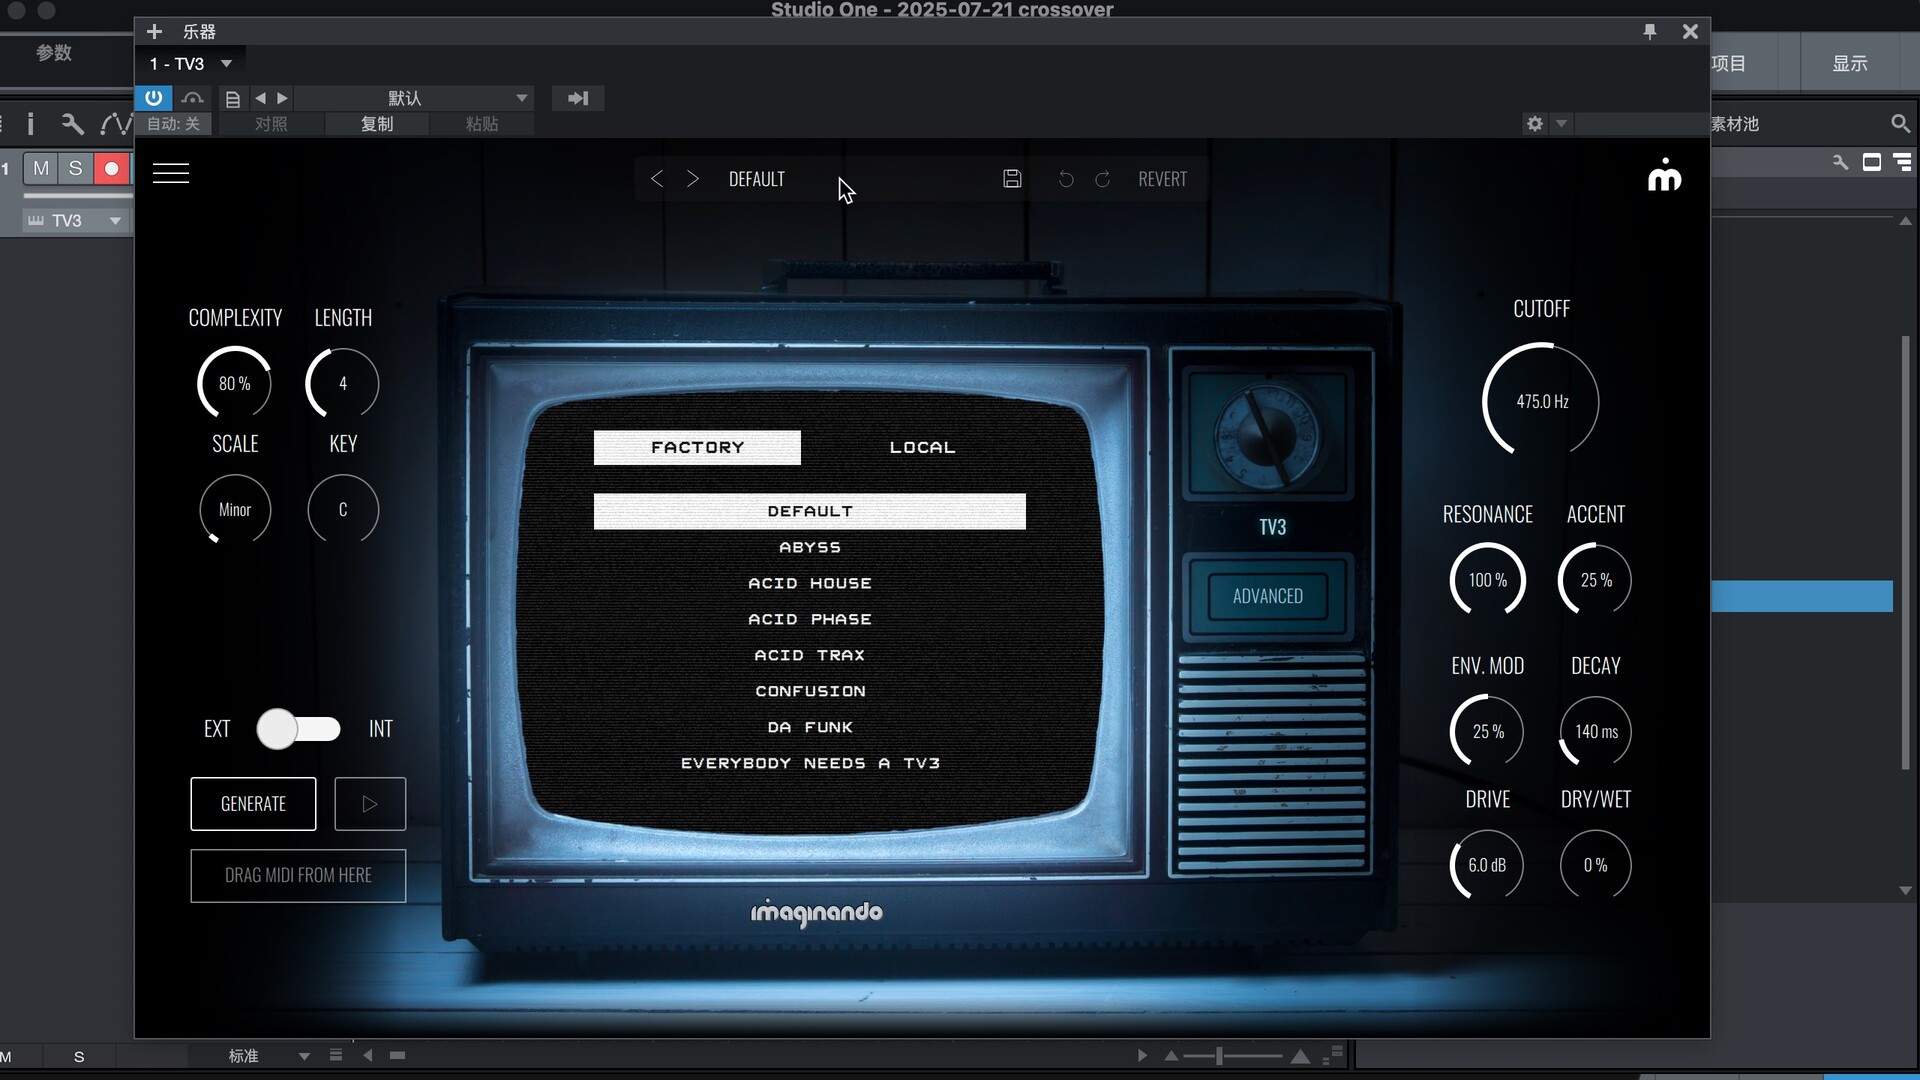1920x1080 pixels.
Task: Pin the instrument window
Action: tap(1650, 31)
